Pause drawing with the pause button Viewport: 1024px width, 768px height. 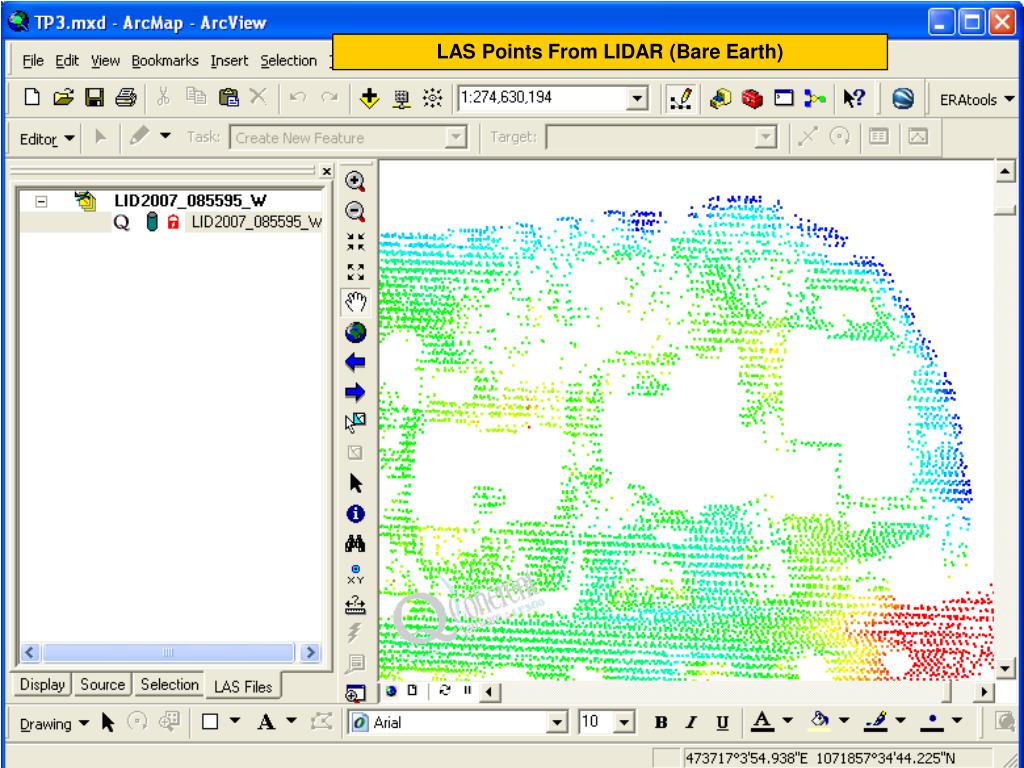pos(468,690)
